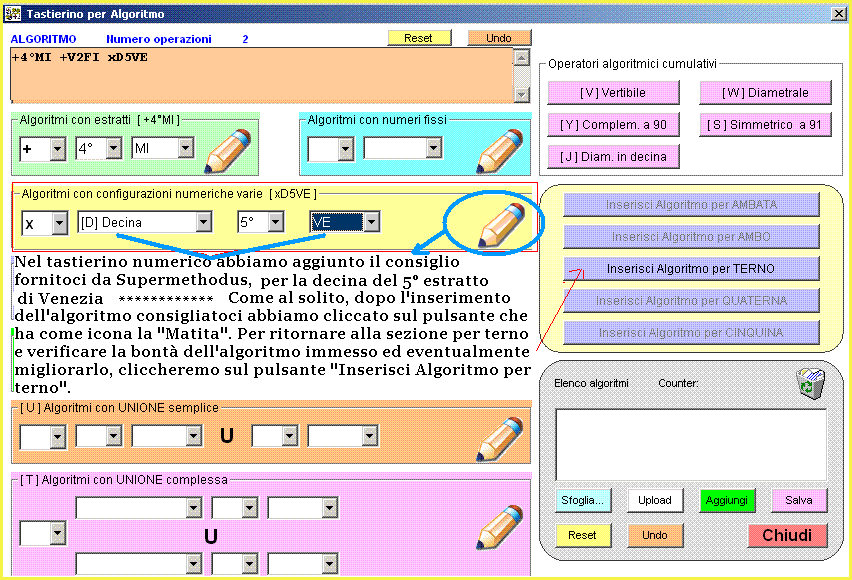The height and width of the screenshot is (580, 852).
Task: Open the 5° position dropdown
Action: pyautogui.click(x=275, y=222)
